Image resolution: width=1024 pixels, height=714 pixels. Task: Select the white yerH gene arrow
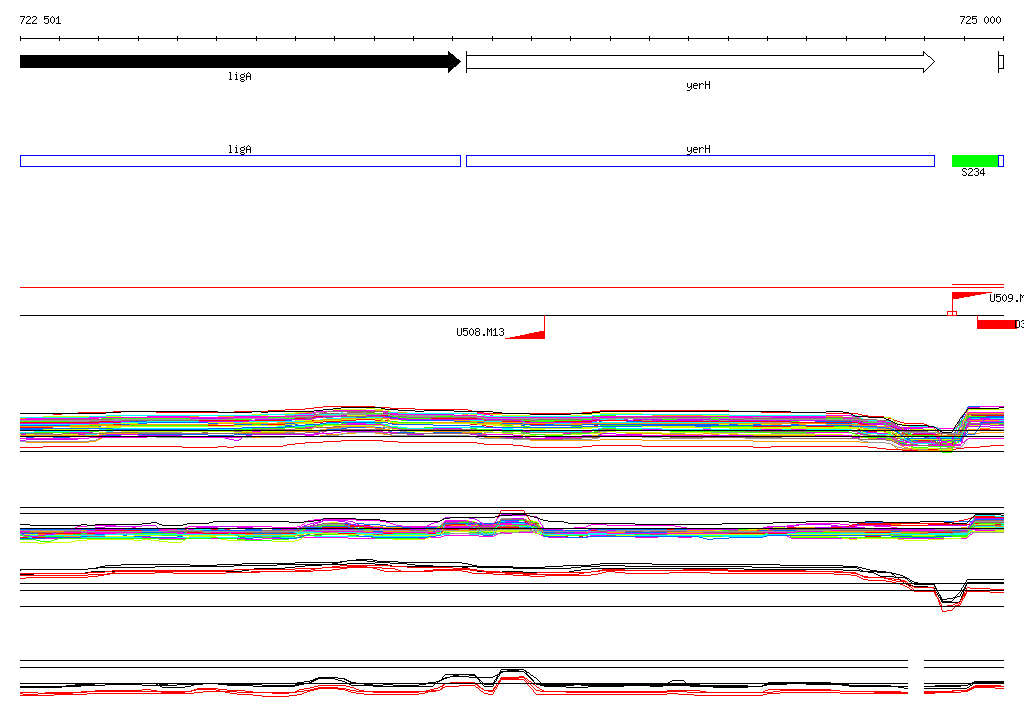[x=700, y=62]
